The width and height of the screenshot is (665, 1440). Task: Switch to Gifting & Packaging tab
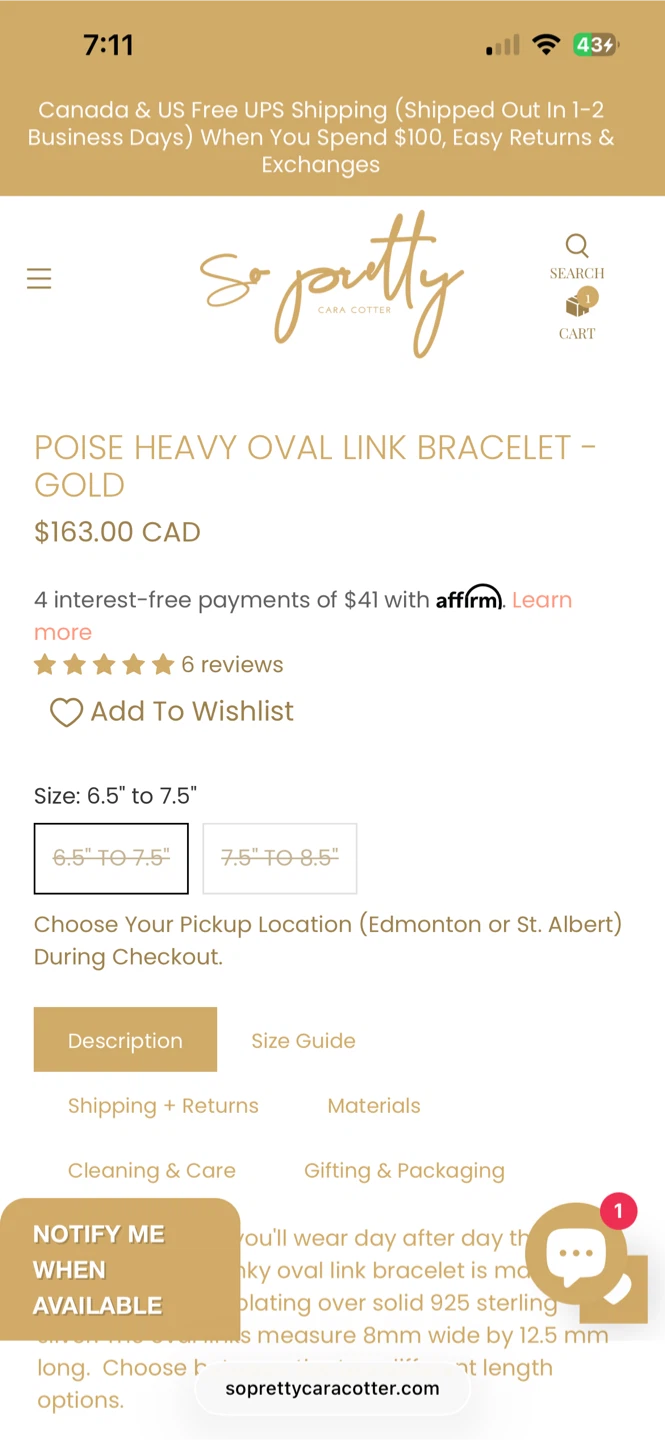[404, 1170]
